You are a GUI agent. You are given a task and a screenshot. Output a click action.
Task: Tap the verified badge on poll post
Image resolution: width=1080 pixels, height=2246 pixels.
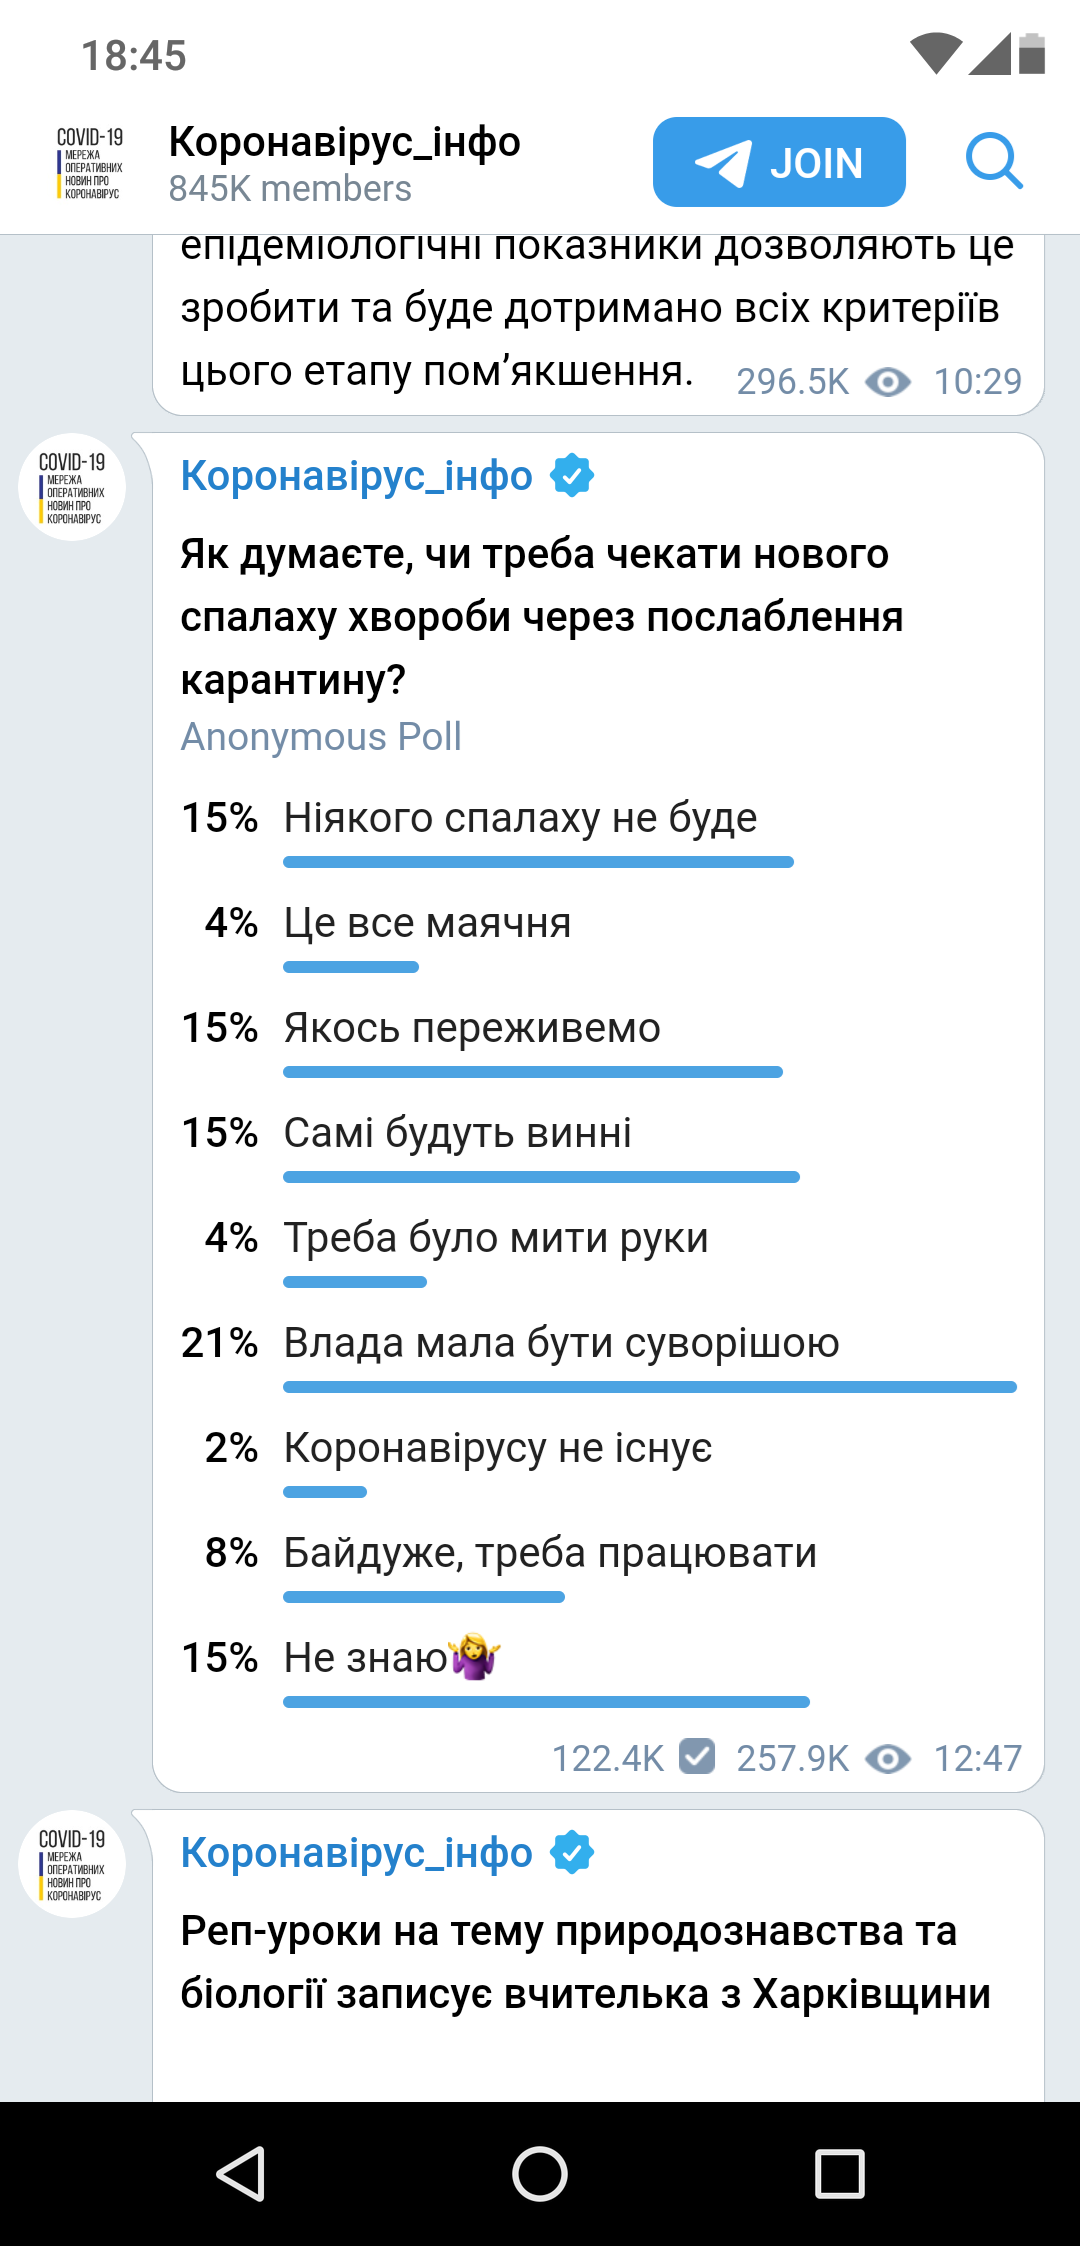(x=572, y=476)
